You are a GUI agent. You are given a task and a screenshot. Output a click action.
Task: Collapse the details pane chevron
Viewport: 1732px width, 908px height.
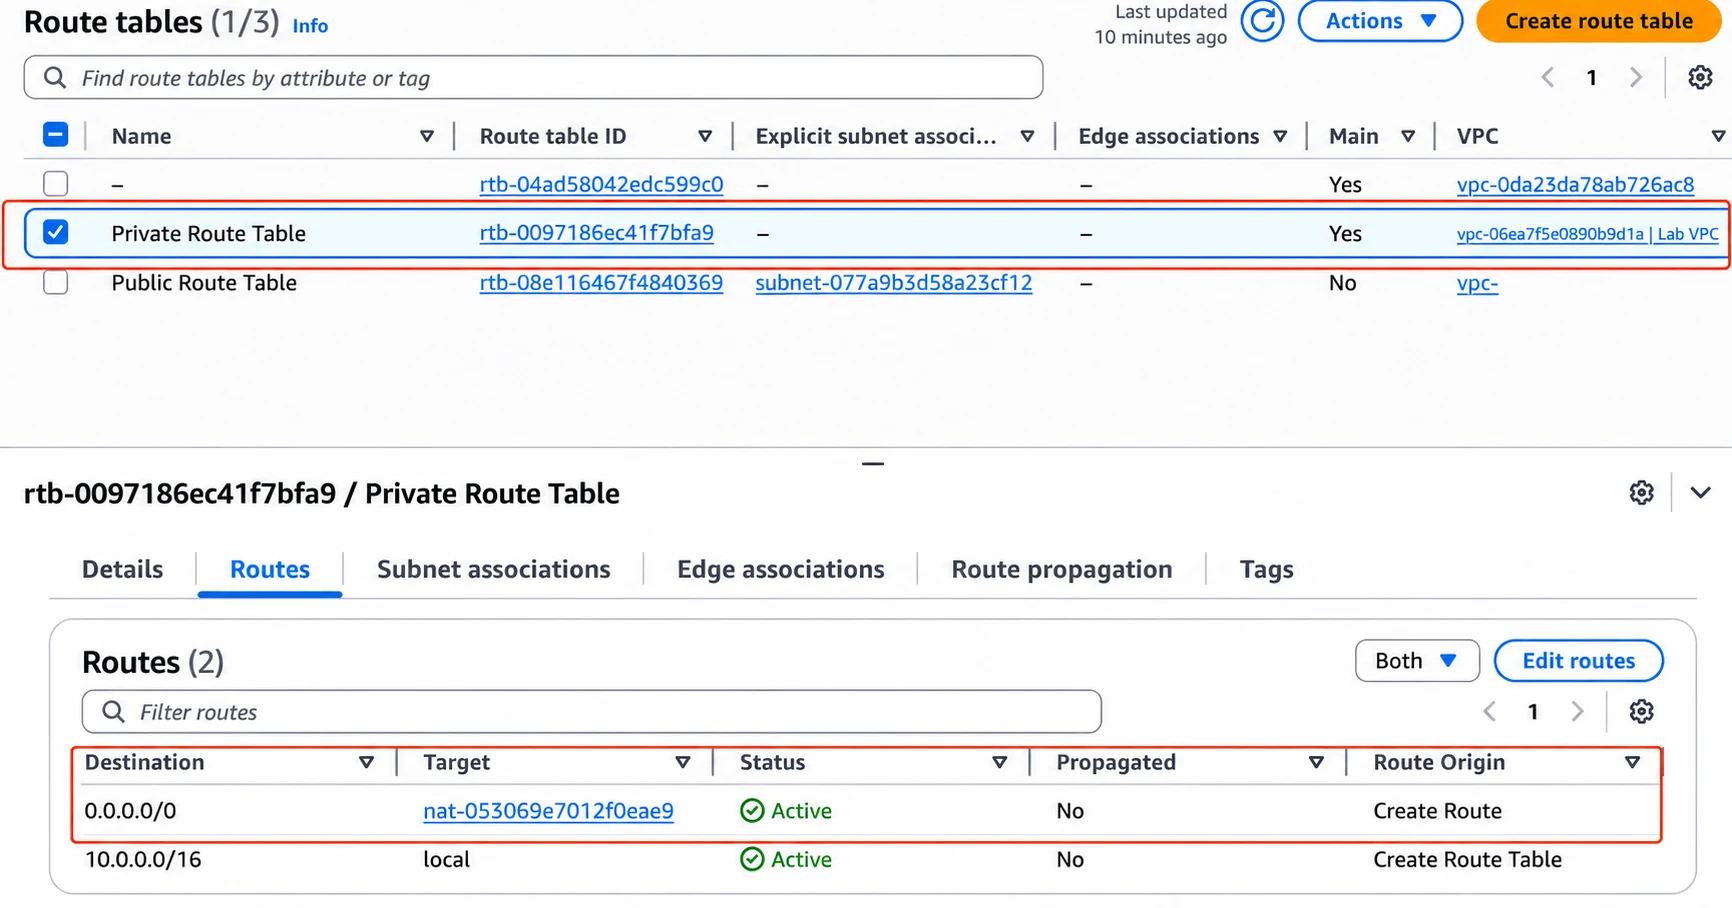click(1700, 492)
